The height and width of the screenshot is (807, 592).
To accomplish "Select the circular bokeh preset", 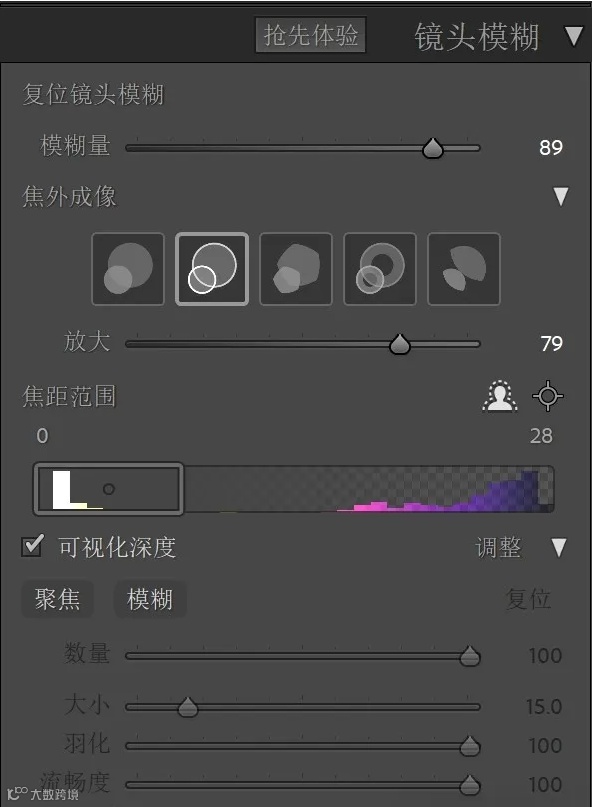I will 128,270.
